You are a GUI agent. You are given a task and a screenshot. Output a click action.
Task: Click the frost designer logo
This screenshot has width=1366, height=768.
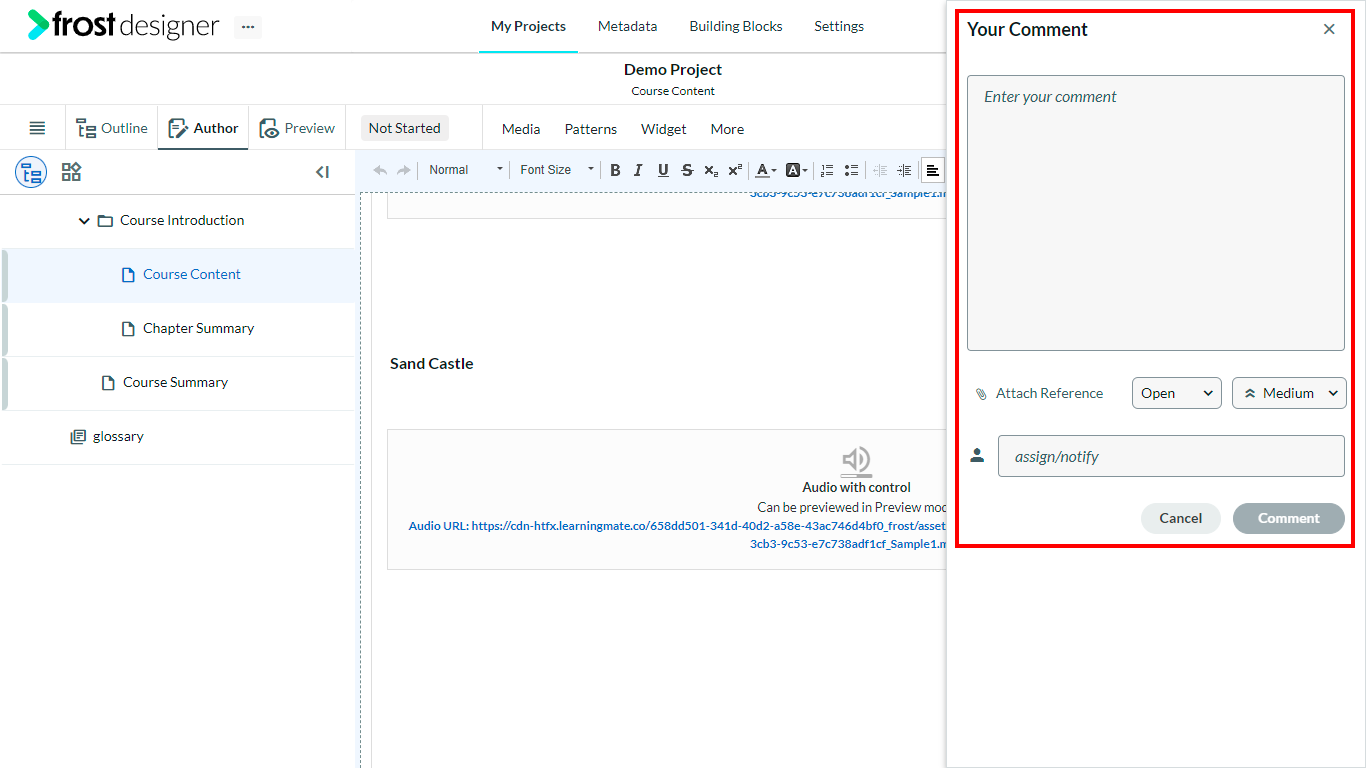coord(123,25)
